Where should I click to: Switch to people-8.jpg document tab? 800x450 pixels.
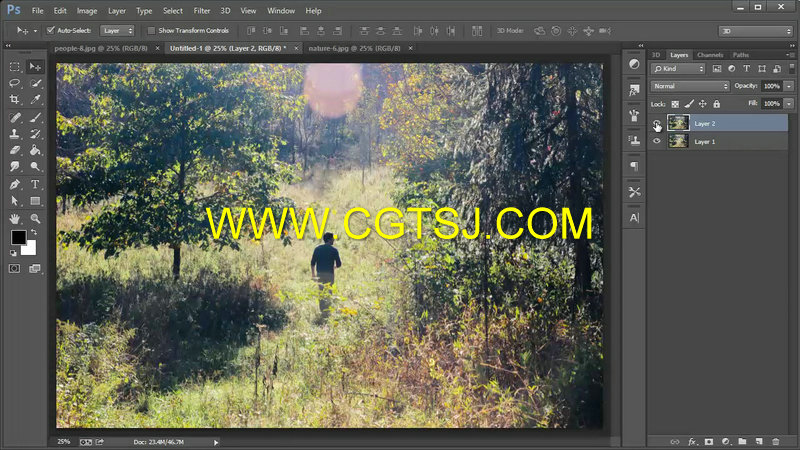[101, 48]
